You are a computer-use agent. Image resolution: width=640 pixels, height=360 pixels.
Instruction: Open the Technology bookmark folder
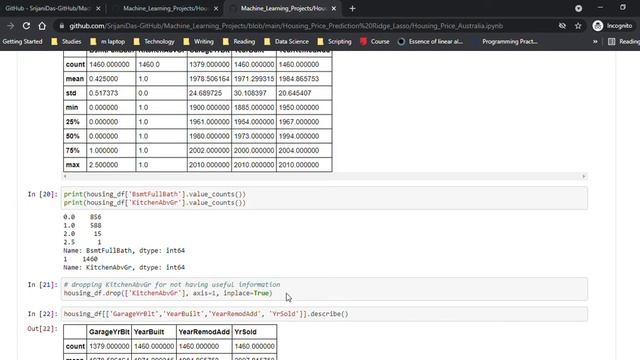coord(154,42)
